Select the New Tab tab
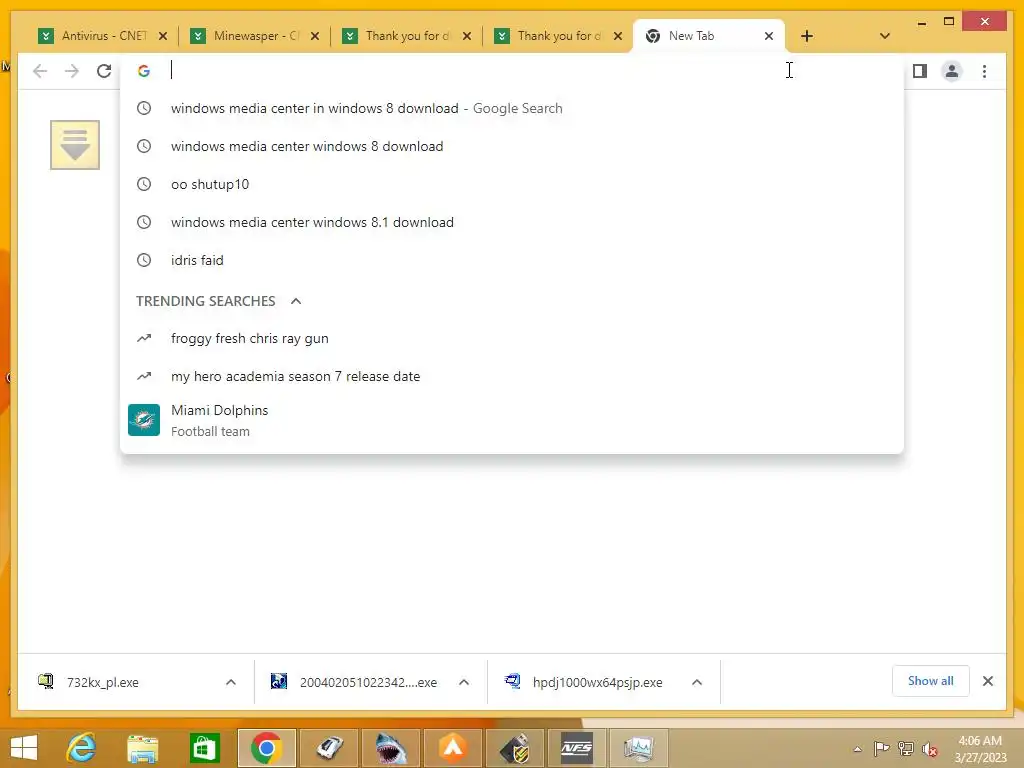The width and height of the screenshot is (1024, 768). click(x=708, y=36)
